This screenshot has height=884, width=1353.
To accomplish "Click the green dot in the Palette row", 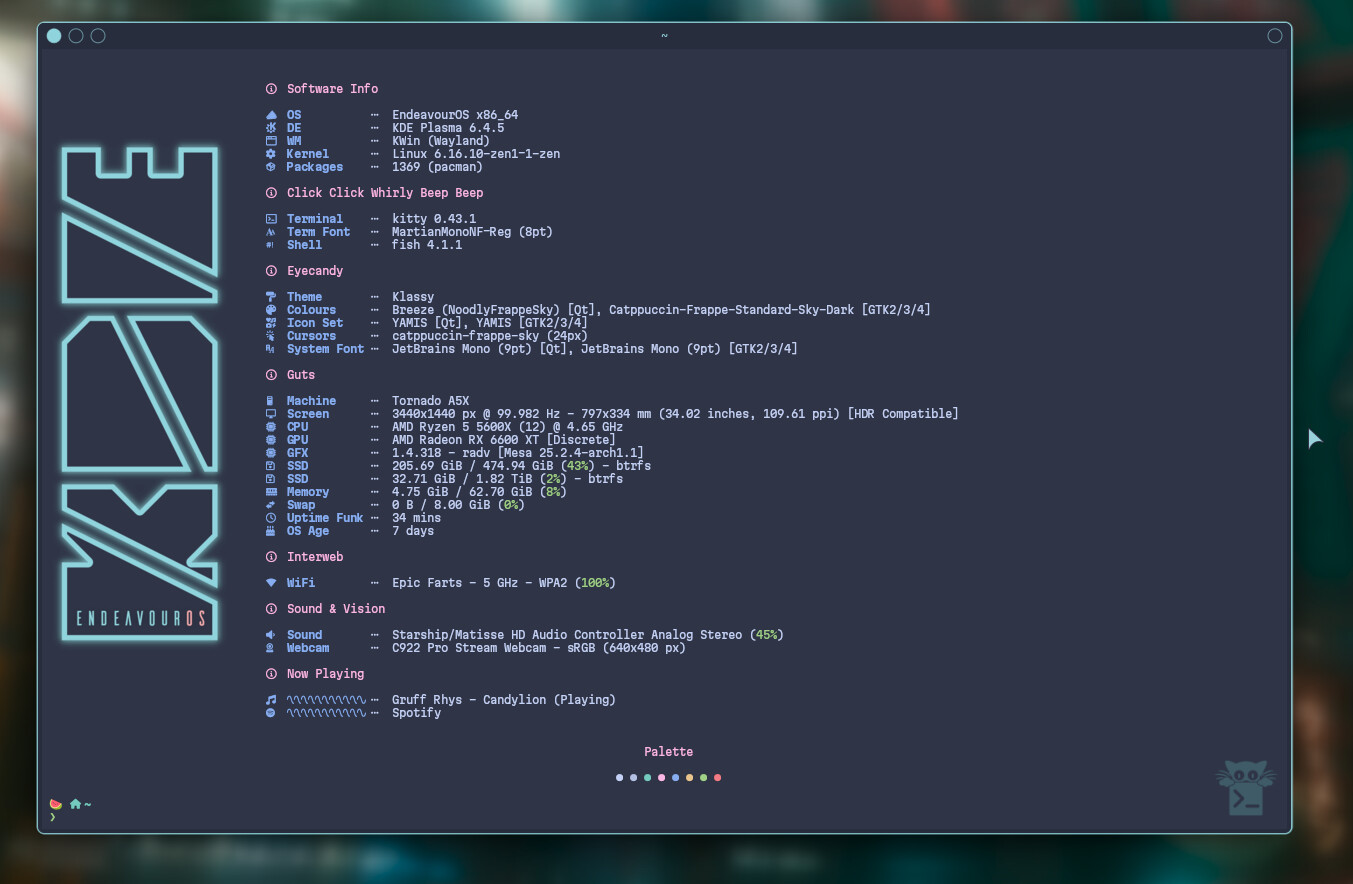I will pyautogui.click(x=704, y=777).
